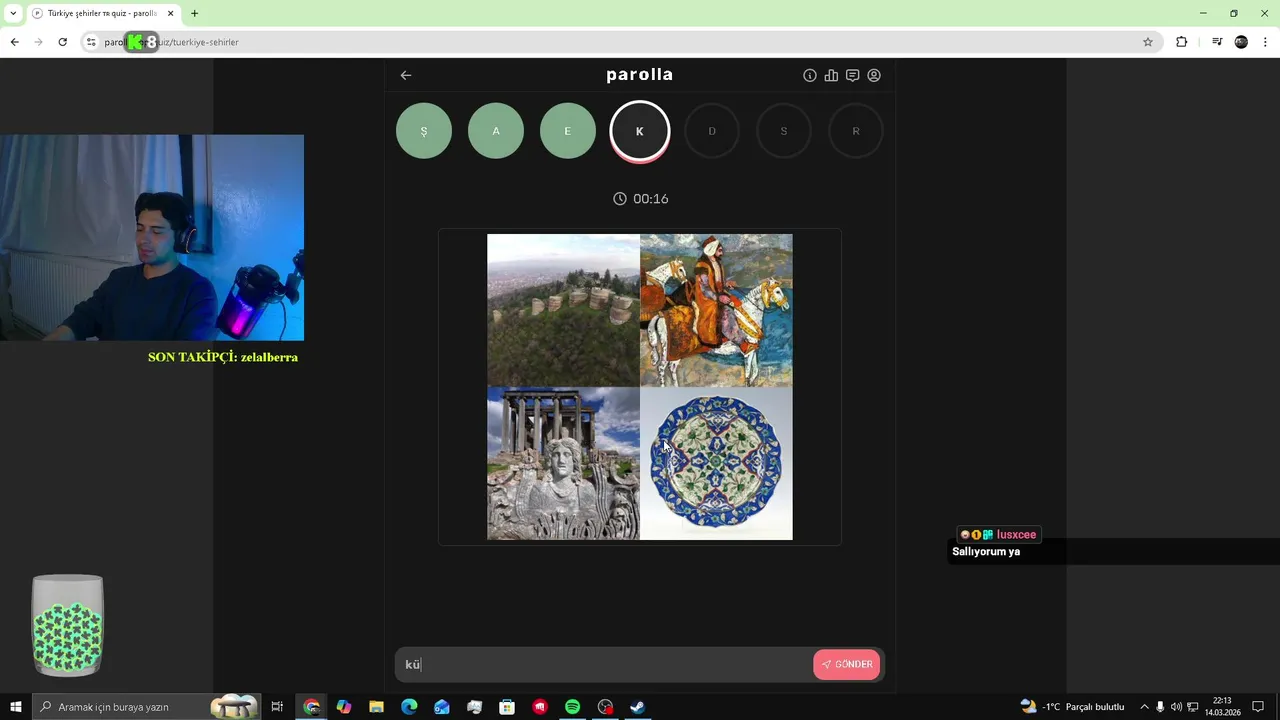This screenshot has height=720, width=1280.
Task: Open the microphone tray icon
Action: pyautogui.click(x=1160, y=707)
